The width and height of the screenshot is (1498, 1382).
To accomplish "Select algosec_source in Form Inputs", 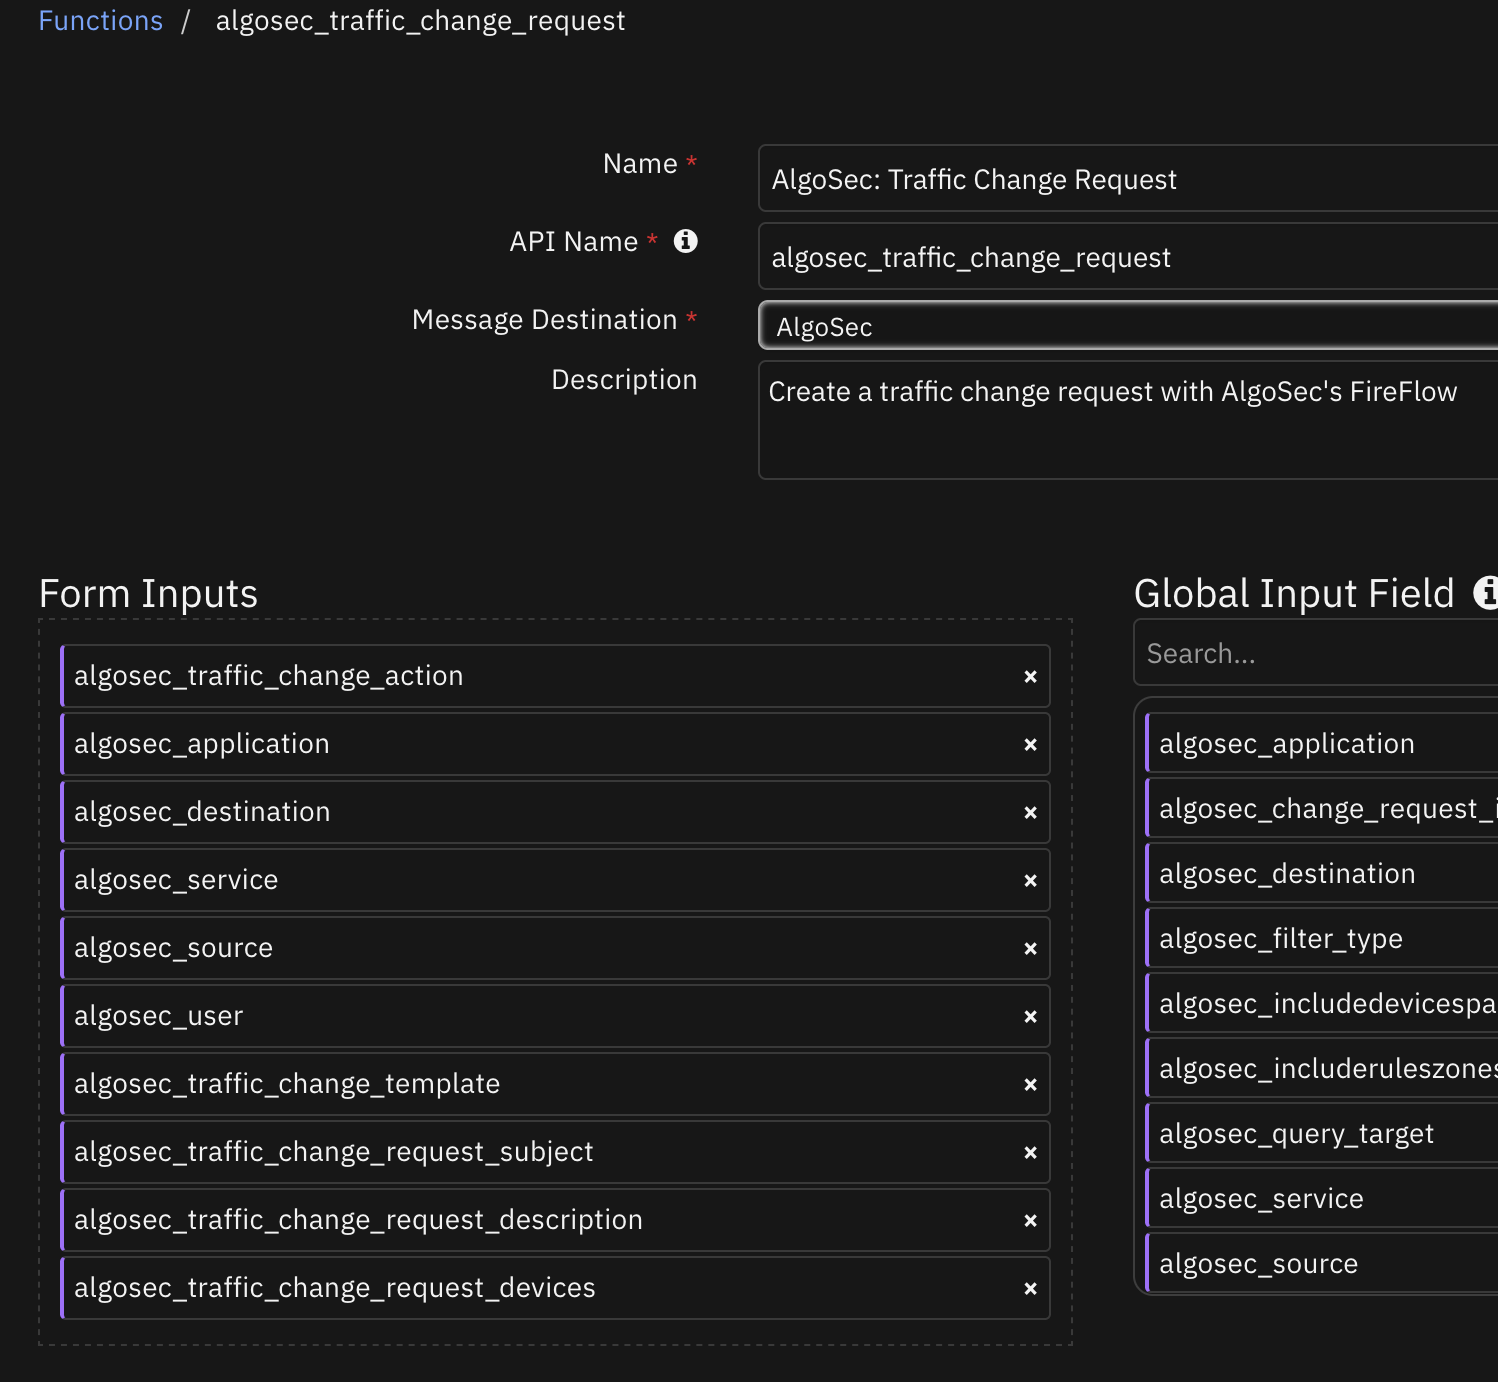I will point(555,948).
